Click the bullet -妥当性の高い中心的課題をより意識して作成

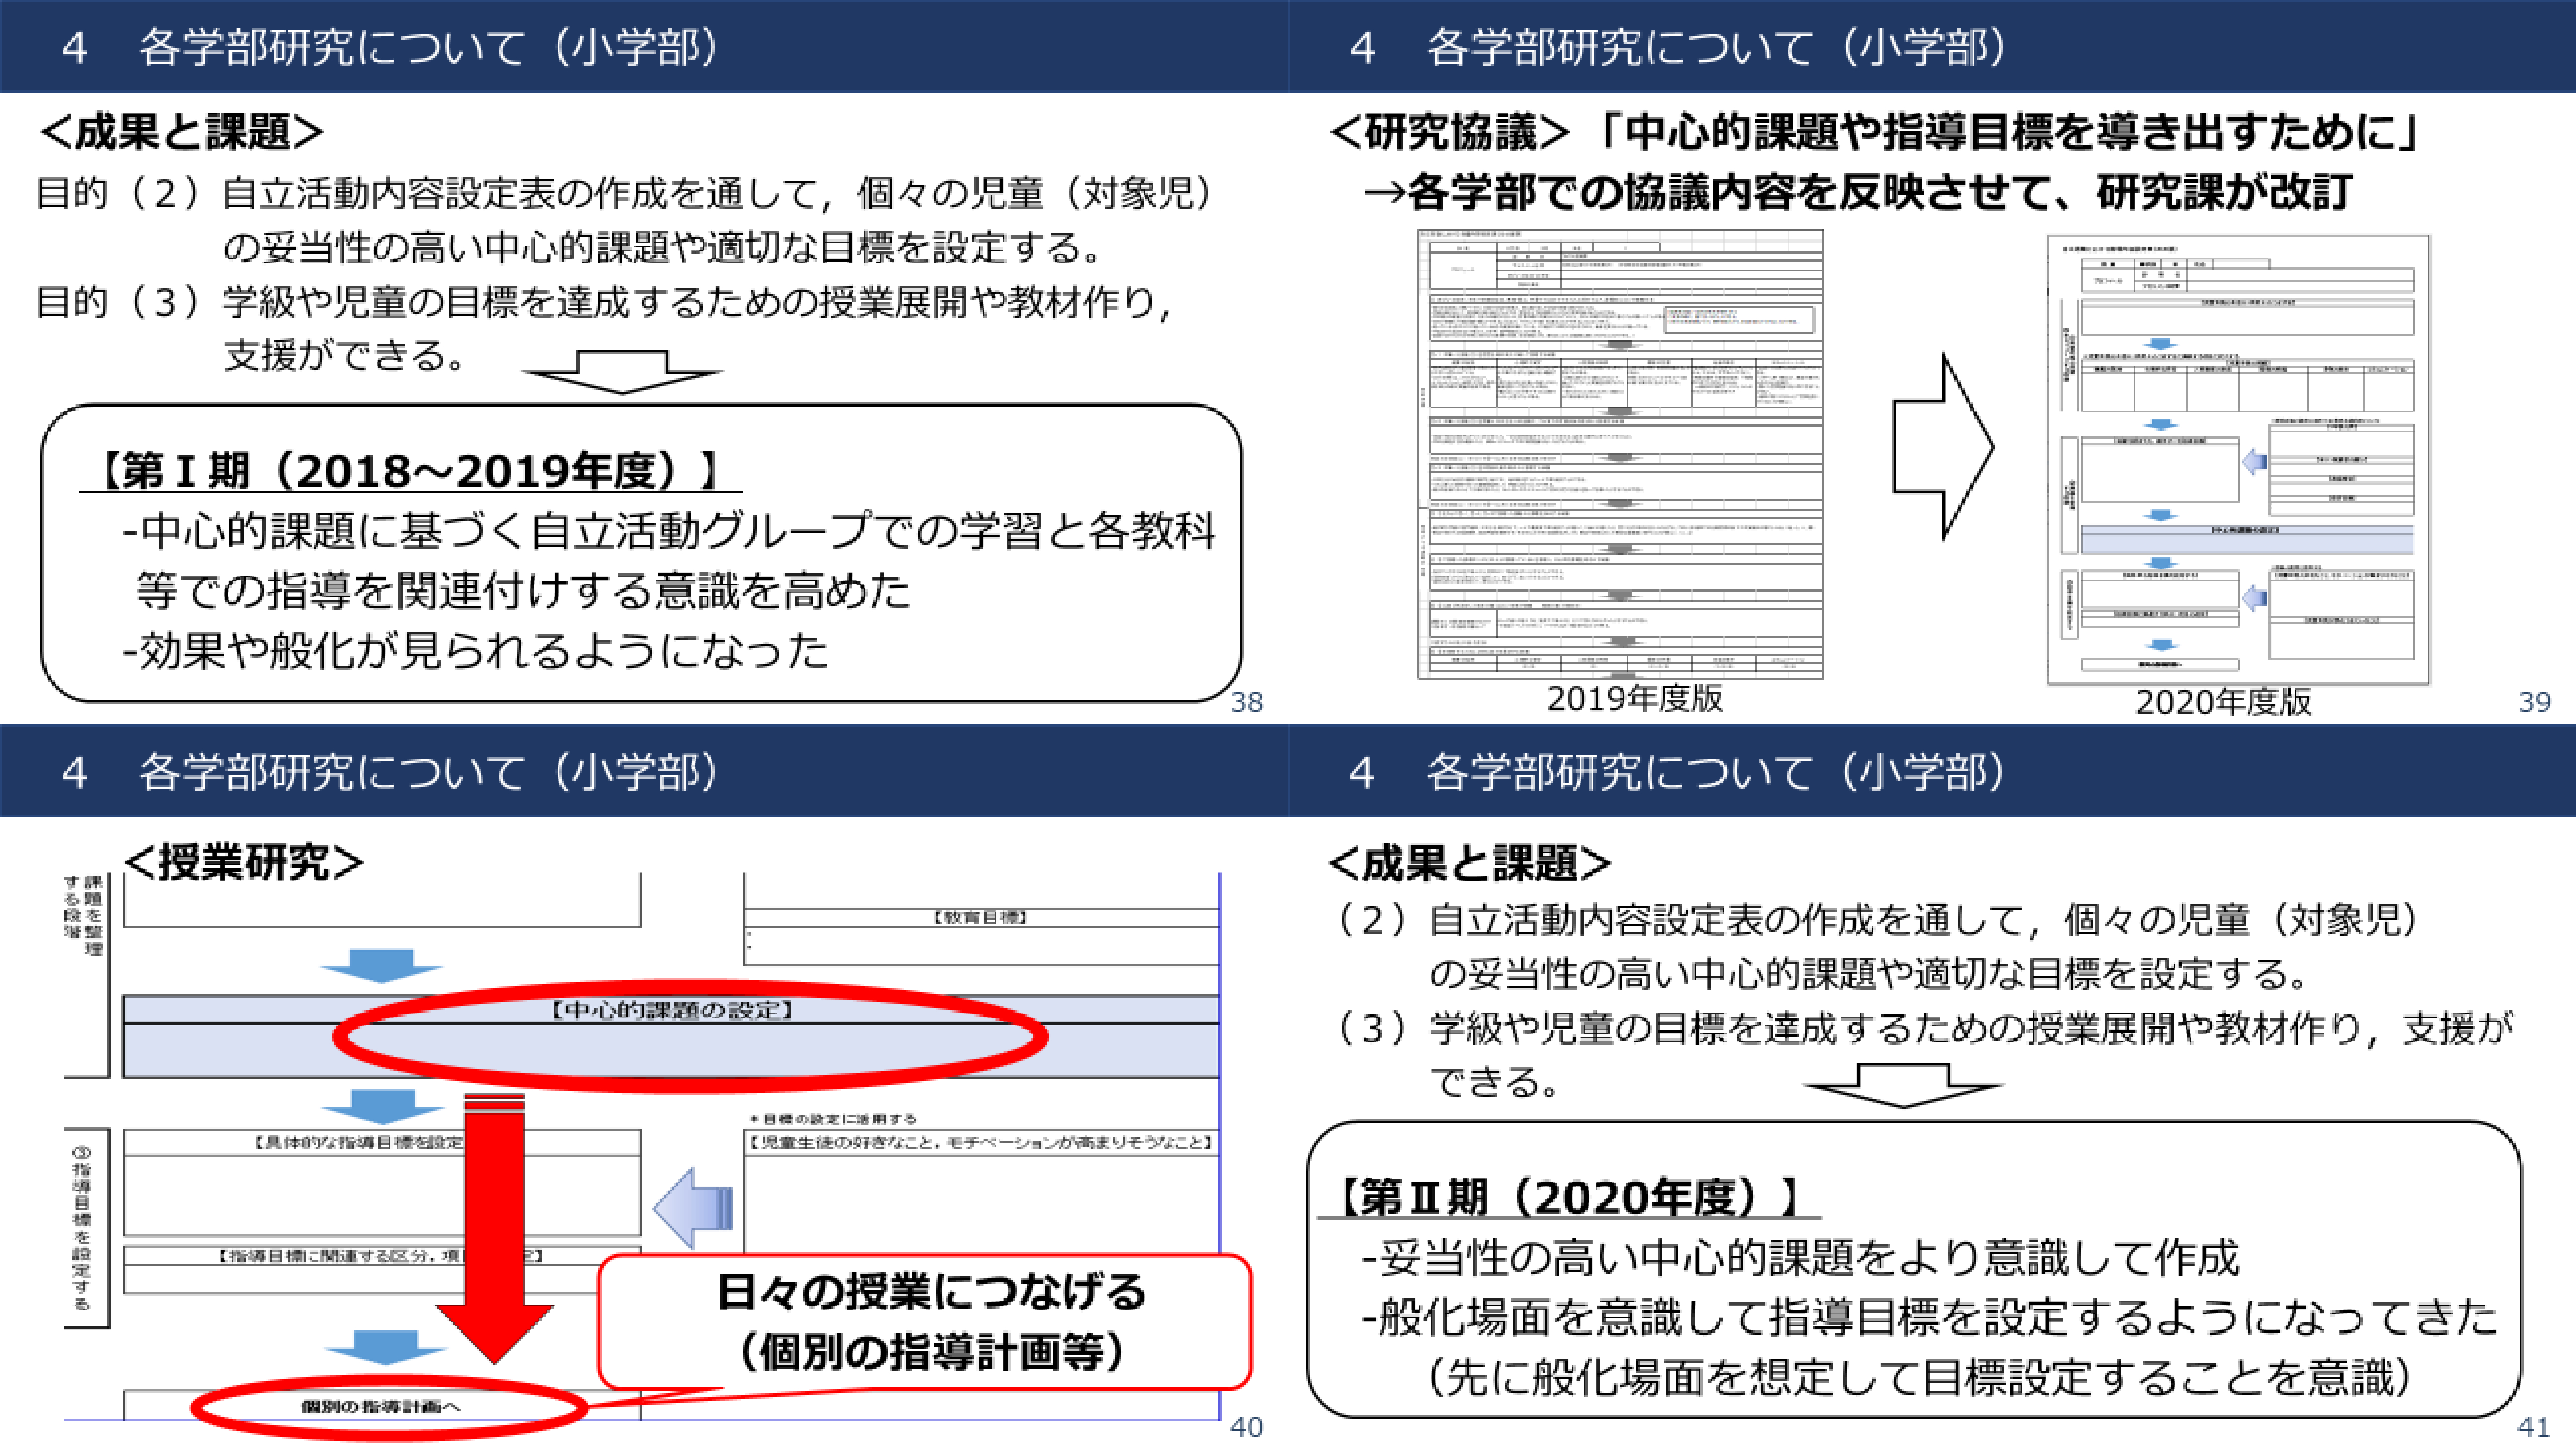(x=1800, y=1257)
